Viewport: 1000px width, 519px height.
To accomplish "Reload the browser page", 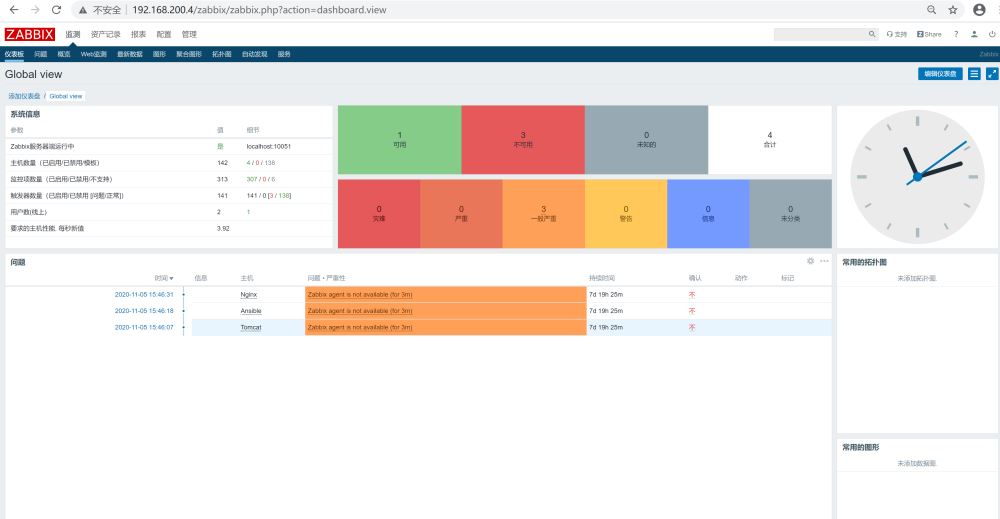I will point(55,10).
